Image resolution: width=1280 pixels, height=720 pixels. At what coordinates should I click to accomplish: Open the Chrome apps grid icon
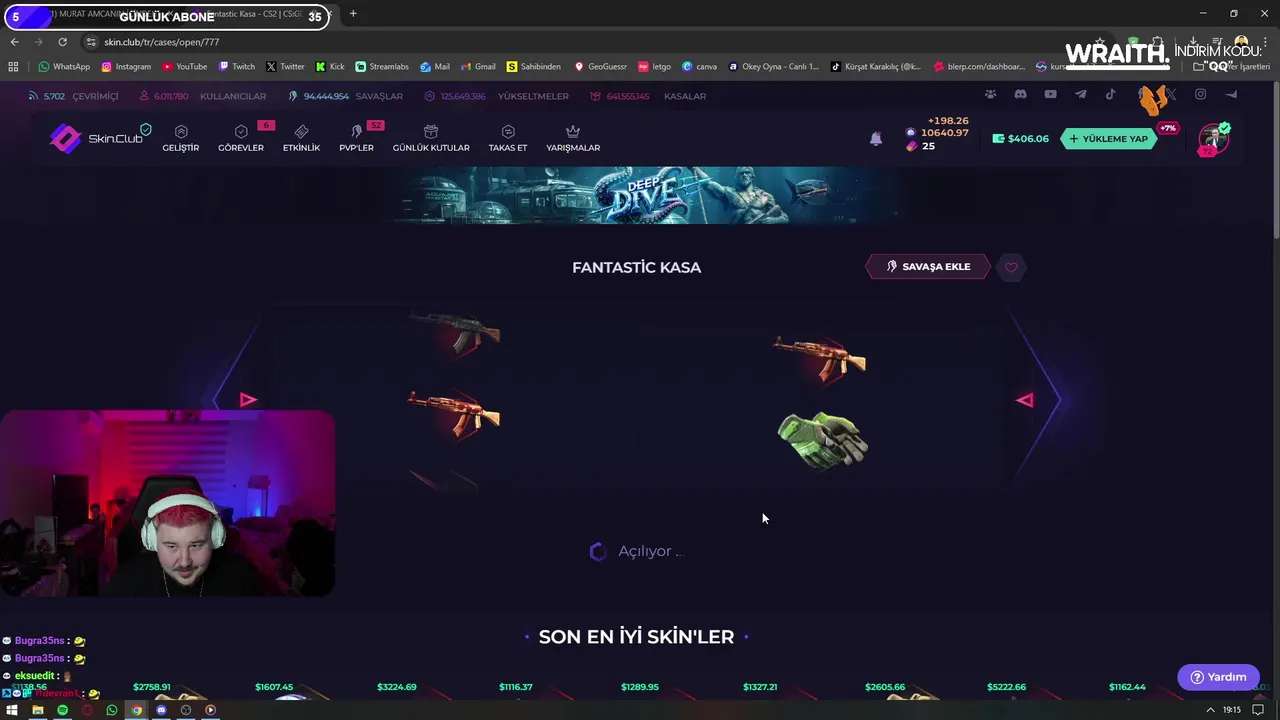coord(13,67)
